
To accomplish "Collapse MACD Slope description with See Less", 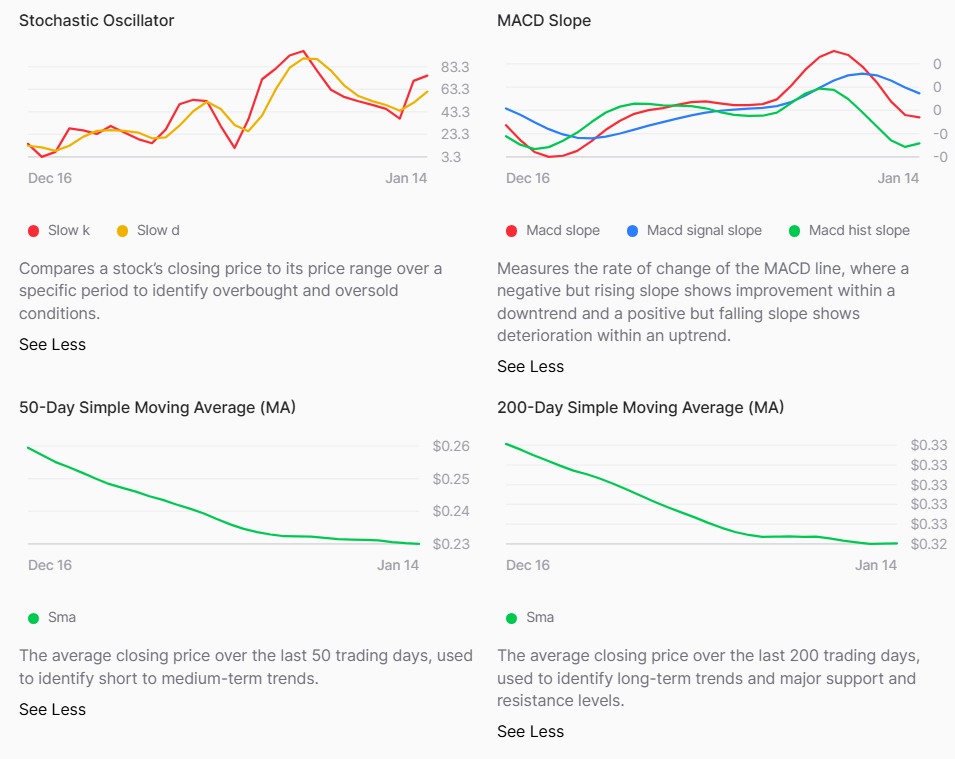I will pyautogui.click(x=530, y=367).
